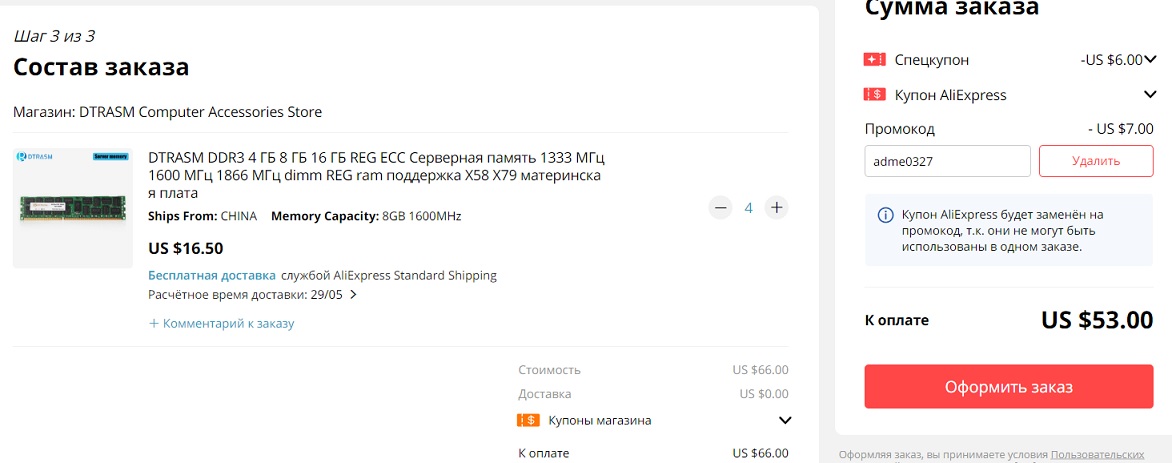Click the red Спецкупон coupon icon
This screenshot has height=463, width=1172.
pos(875,60)
